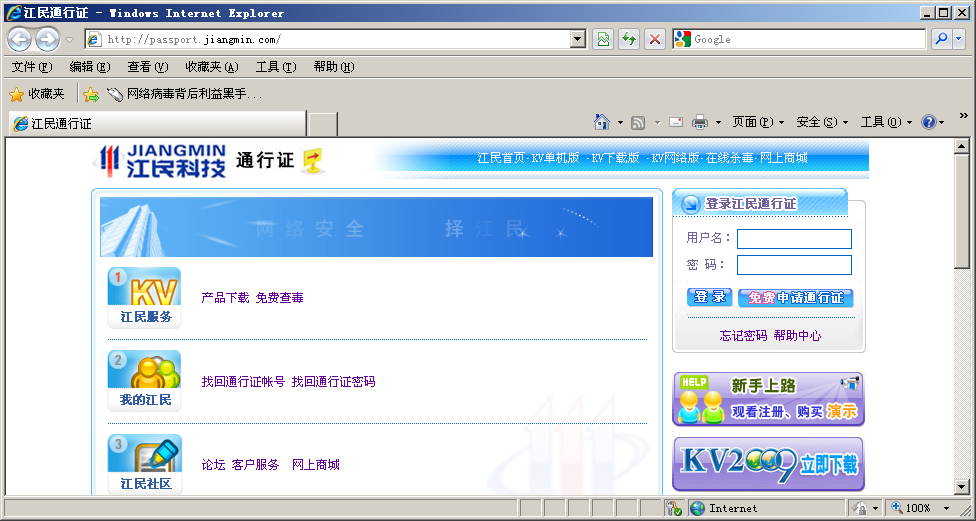Click the Print icon
The image size is (976, 521).
700,122
